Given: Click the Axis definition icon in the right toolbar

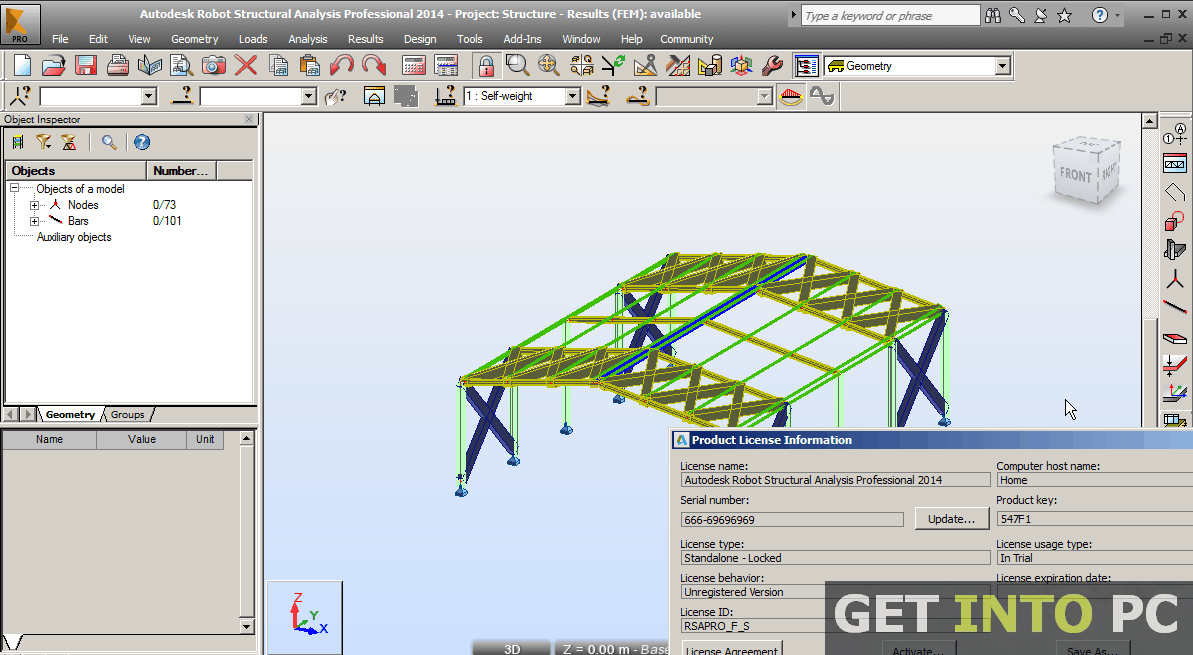Looking at the screenshot, I should 1174,135.
